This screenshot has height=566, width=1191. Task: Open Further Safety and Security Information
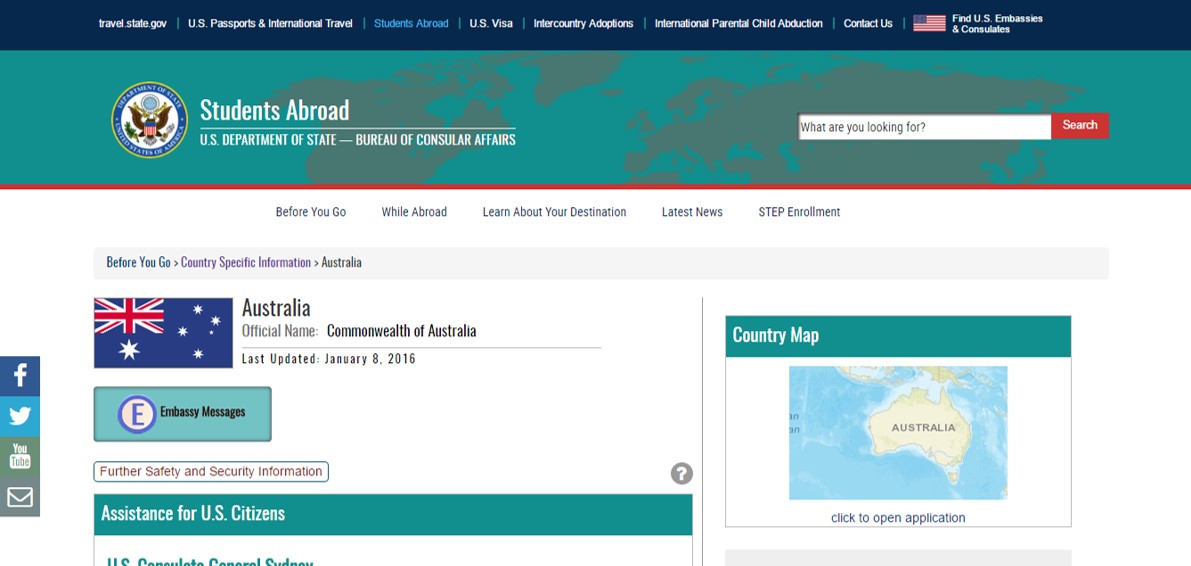pyautogui.click(x=211, y=472)
